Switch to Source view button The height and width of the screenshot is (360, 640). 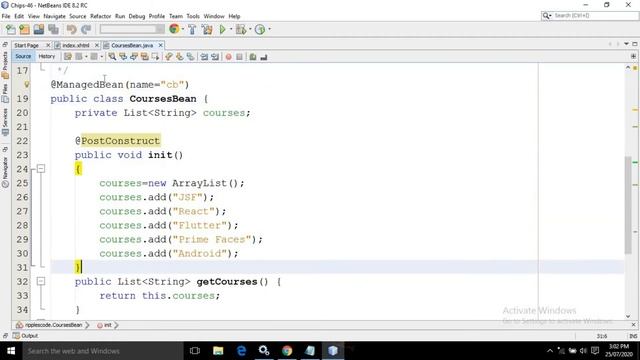coord(23,56)
